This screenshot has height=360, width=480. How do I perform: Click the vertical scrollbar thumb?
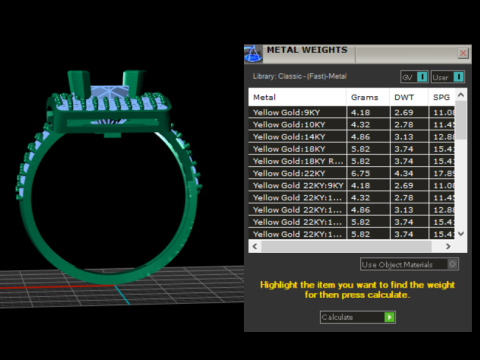461,120
